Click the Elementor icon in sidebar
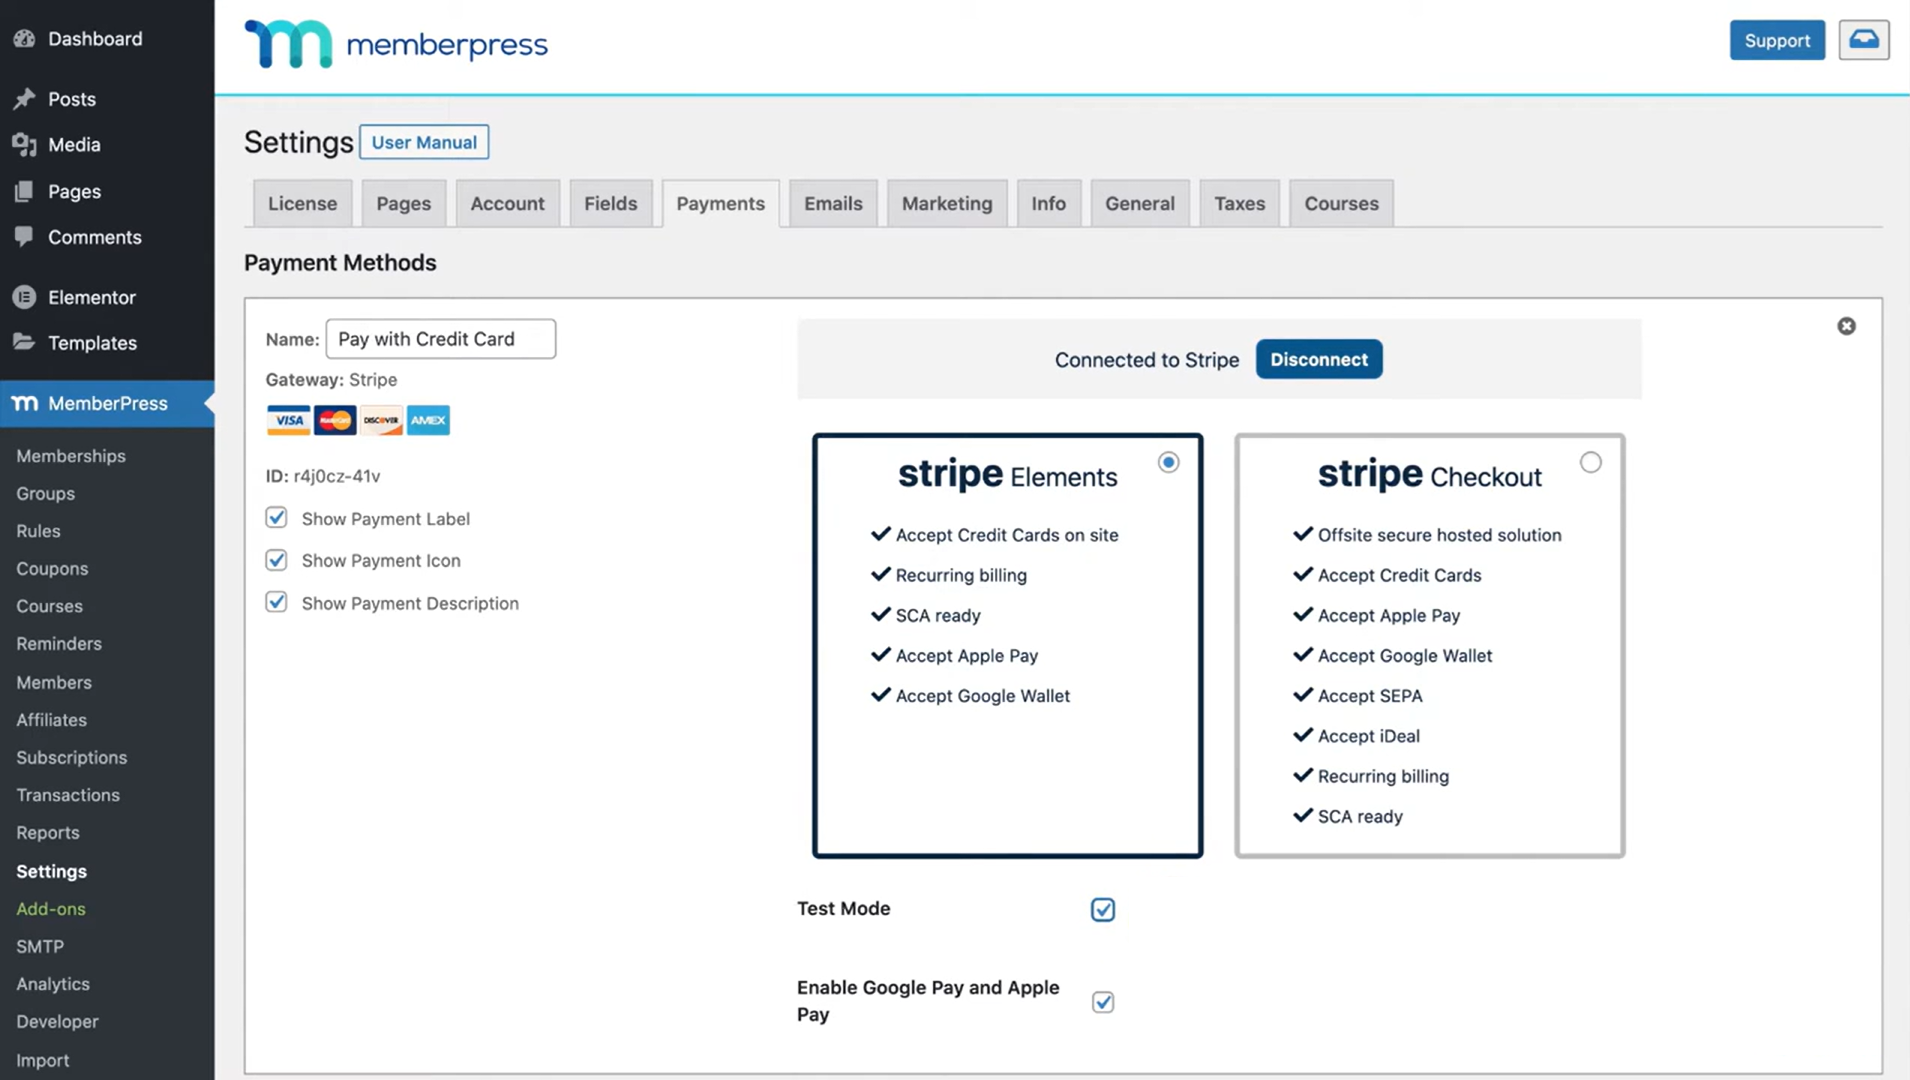1910x1080 pixels. 24,297
